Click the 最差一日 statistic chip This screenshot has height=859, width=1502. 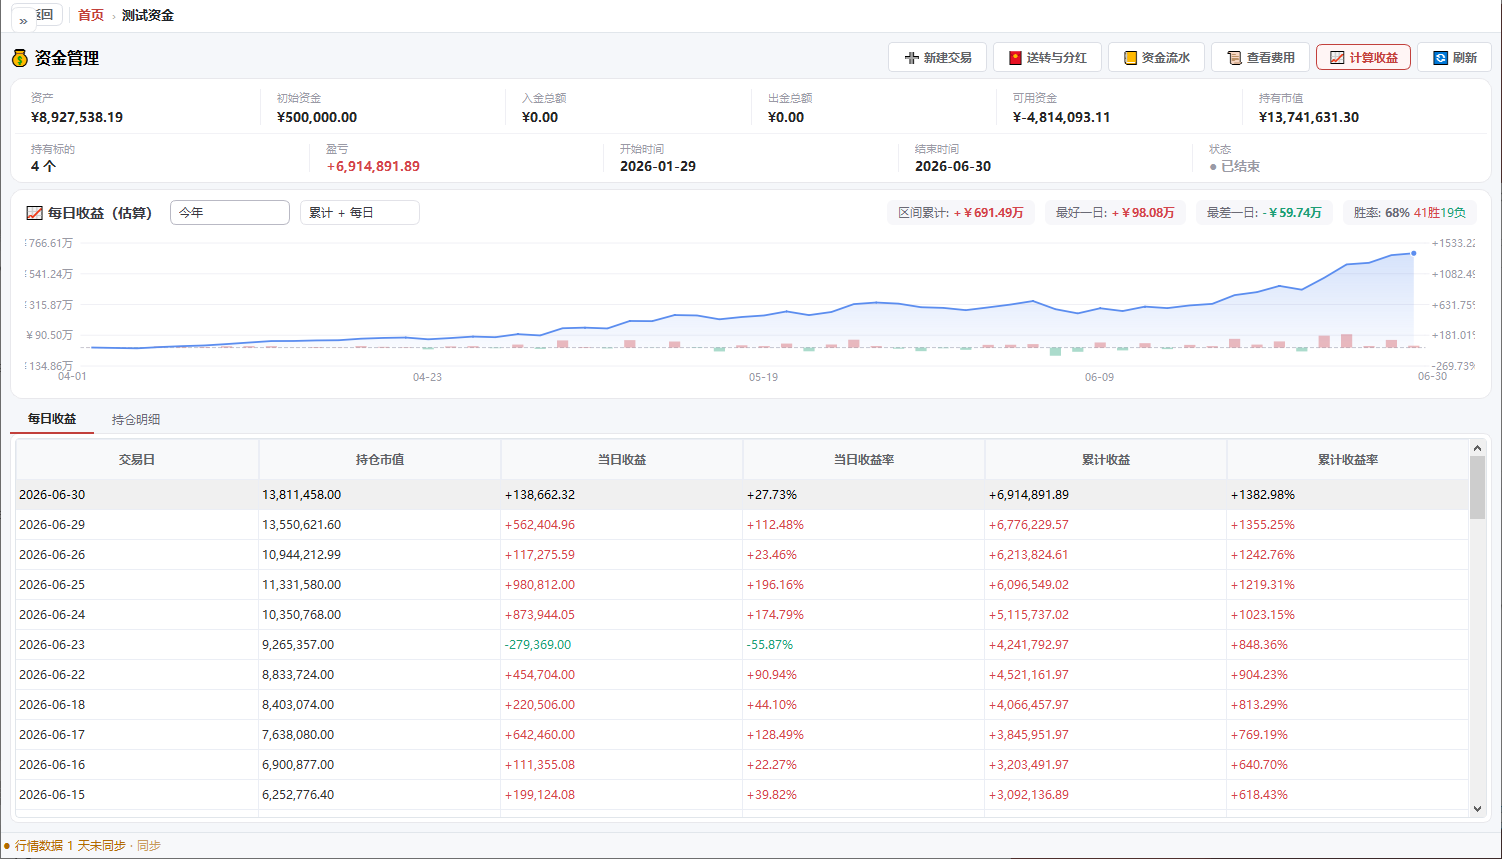coord(1264,213)
